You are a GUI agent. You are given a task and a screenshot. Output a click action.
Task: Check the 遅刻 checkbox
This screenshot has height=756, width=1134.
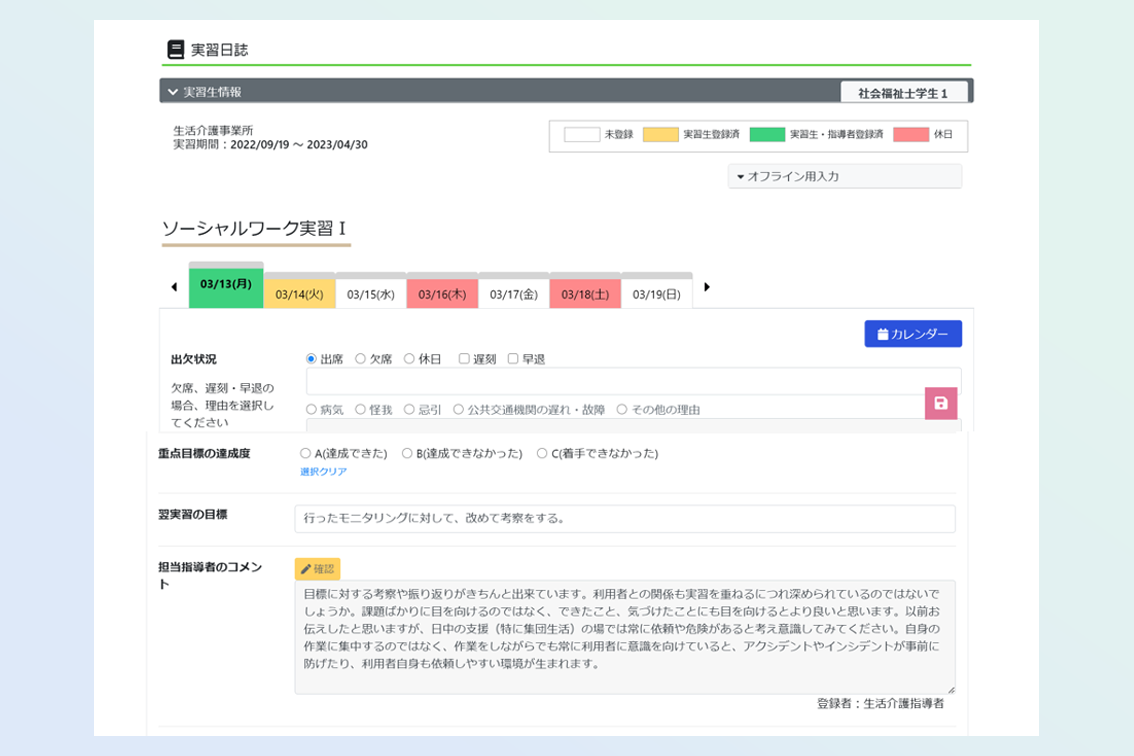pos(464,359)
